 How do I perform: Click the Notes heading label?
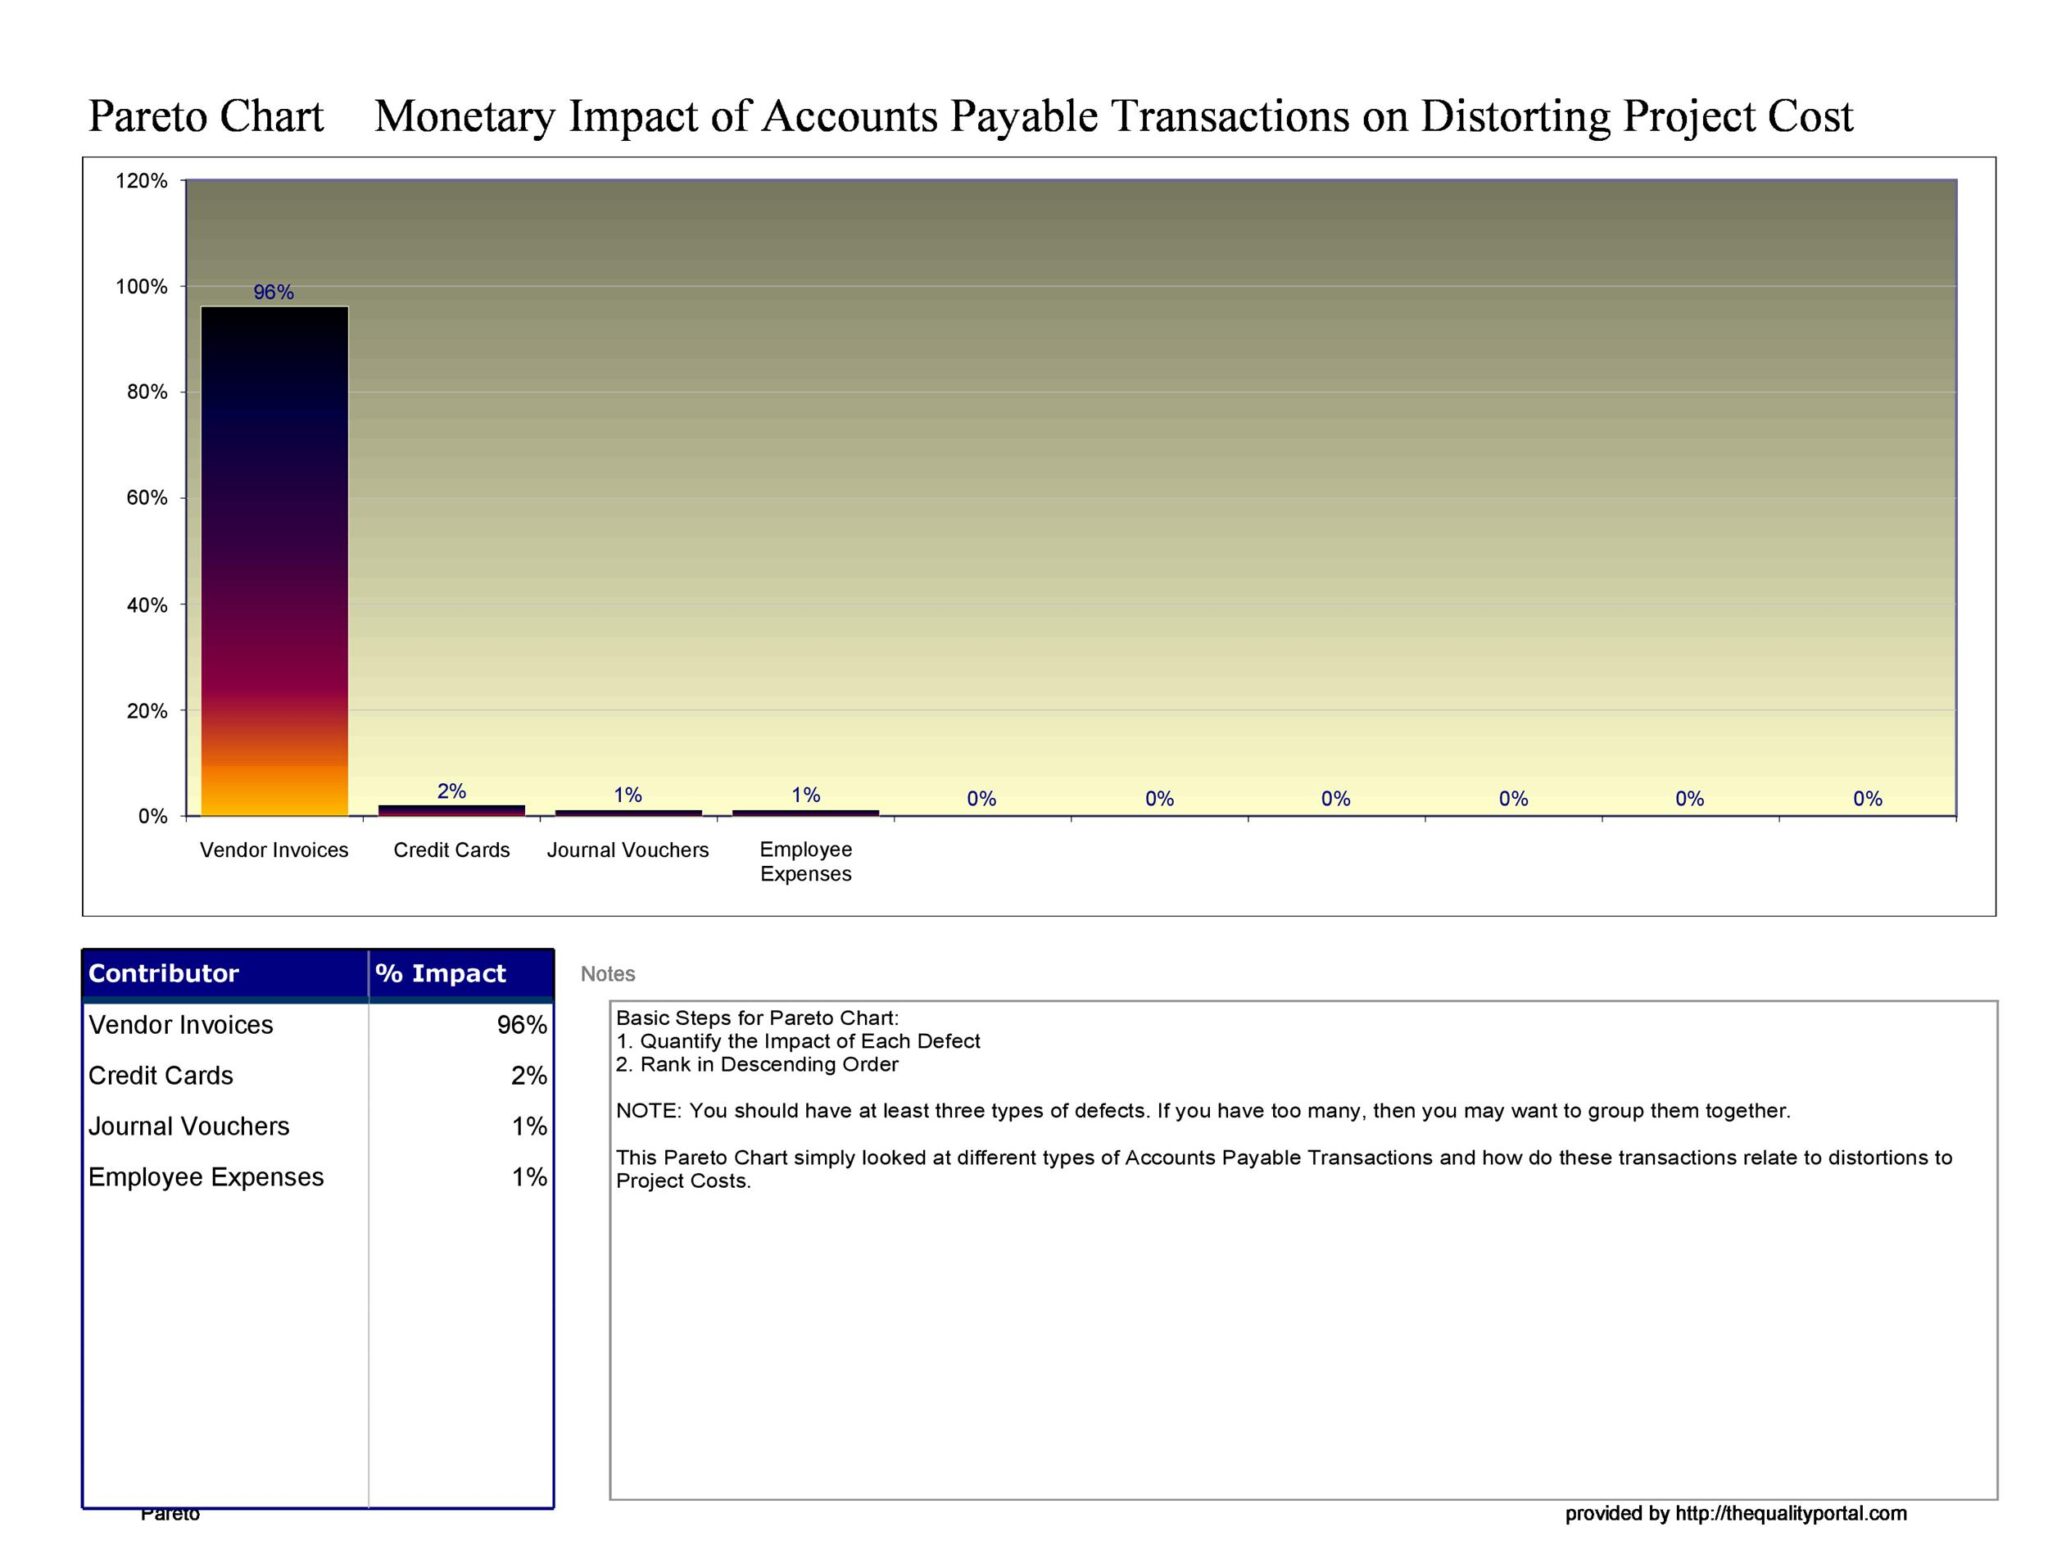608,974
